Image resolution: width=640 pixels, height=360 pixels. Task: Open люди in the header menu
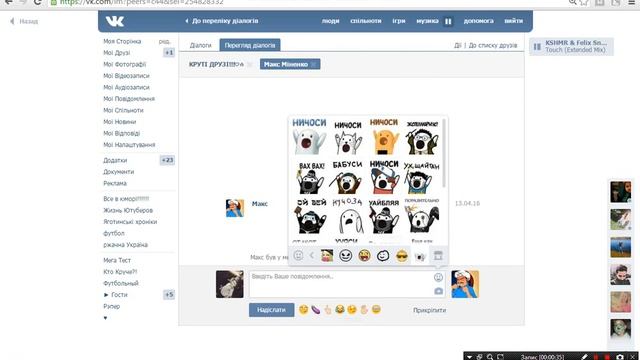[x=330, y=21]
